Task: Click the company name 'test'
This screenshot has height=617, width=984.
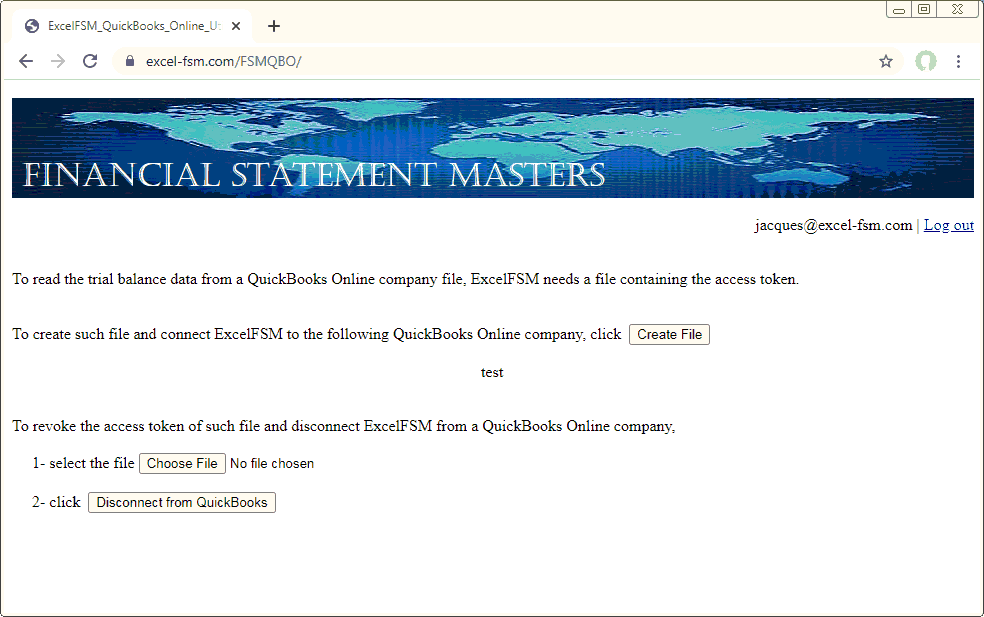Action: [492, 372]
